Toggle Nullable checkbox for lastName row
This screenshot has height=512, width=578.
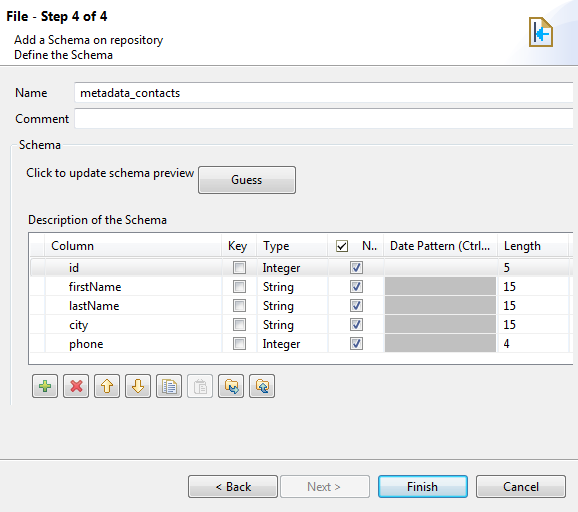pos(356,306)
